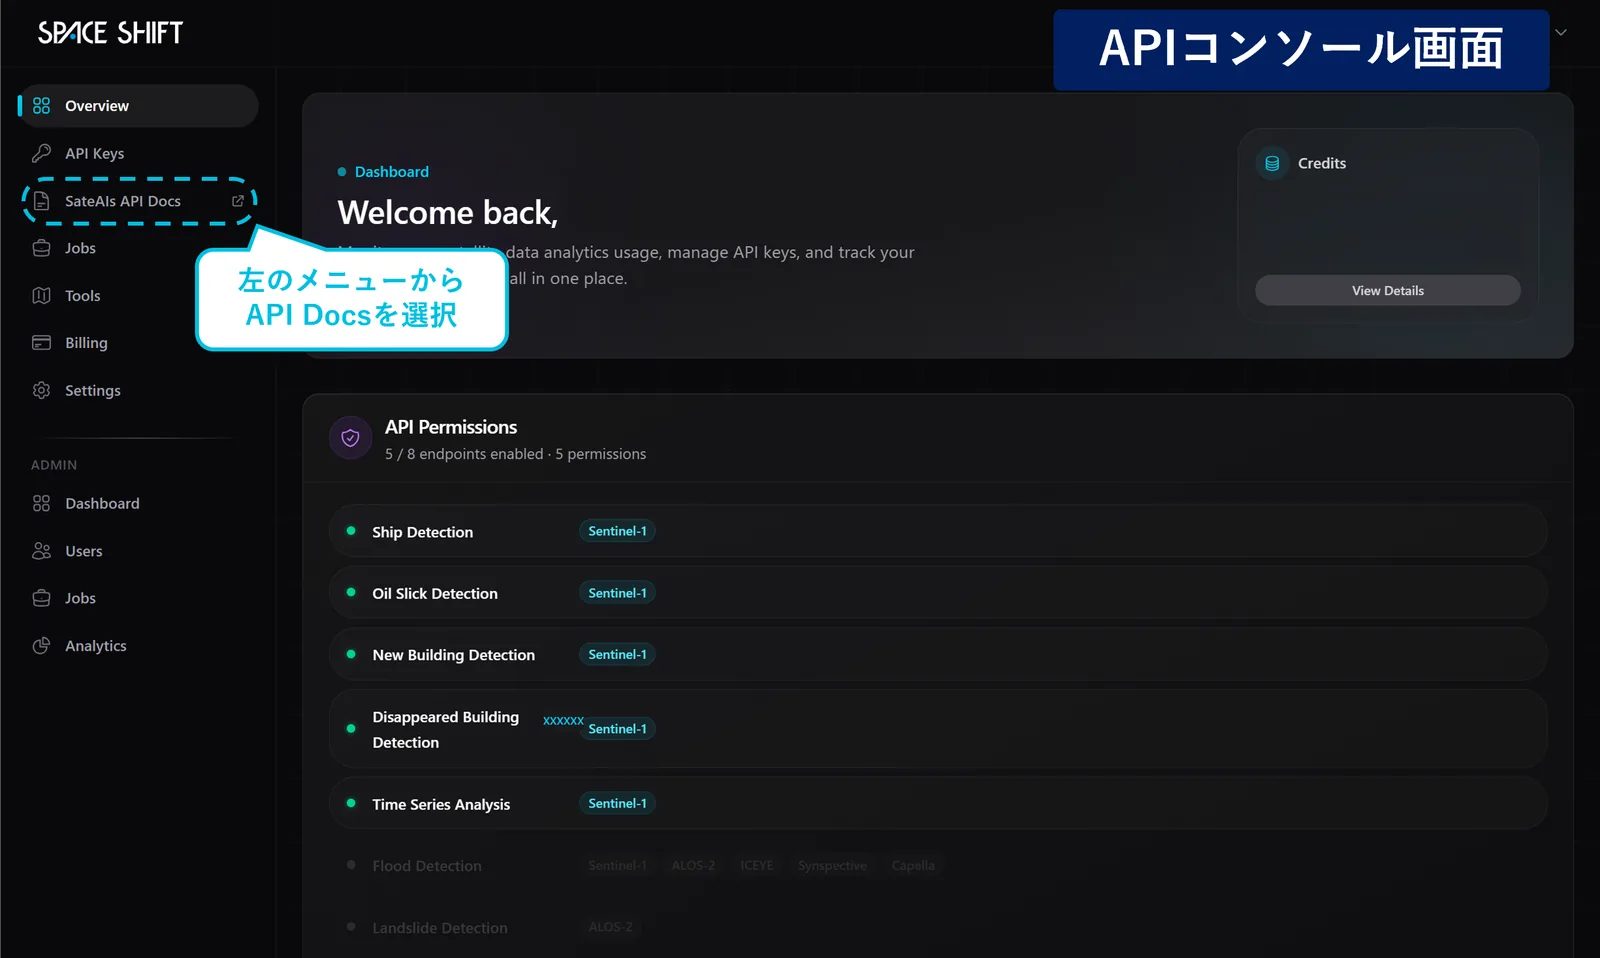Select the Overview grid icon in sidebar

pos(41,106)
